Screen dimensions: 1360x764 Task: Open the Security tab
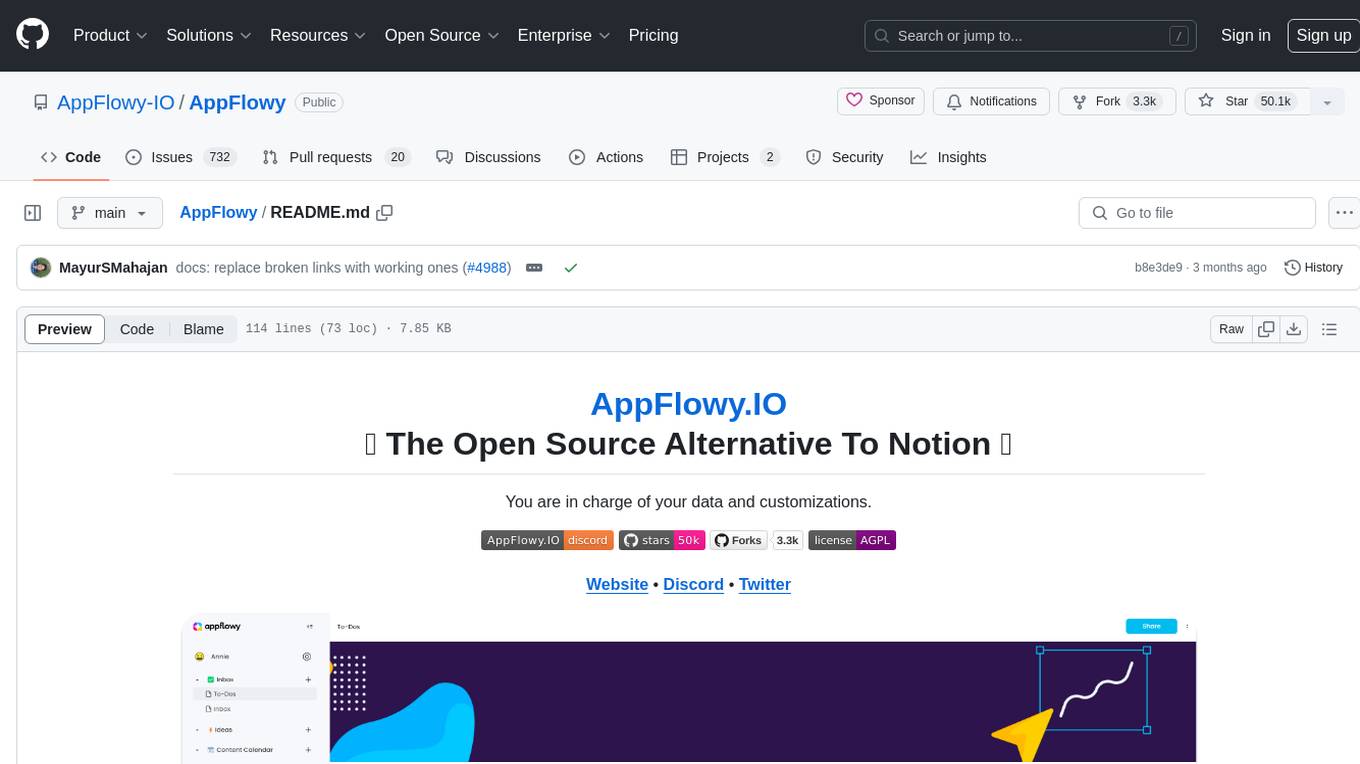coord(845,157)
